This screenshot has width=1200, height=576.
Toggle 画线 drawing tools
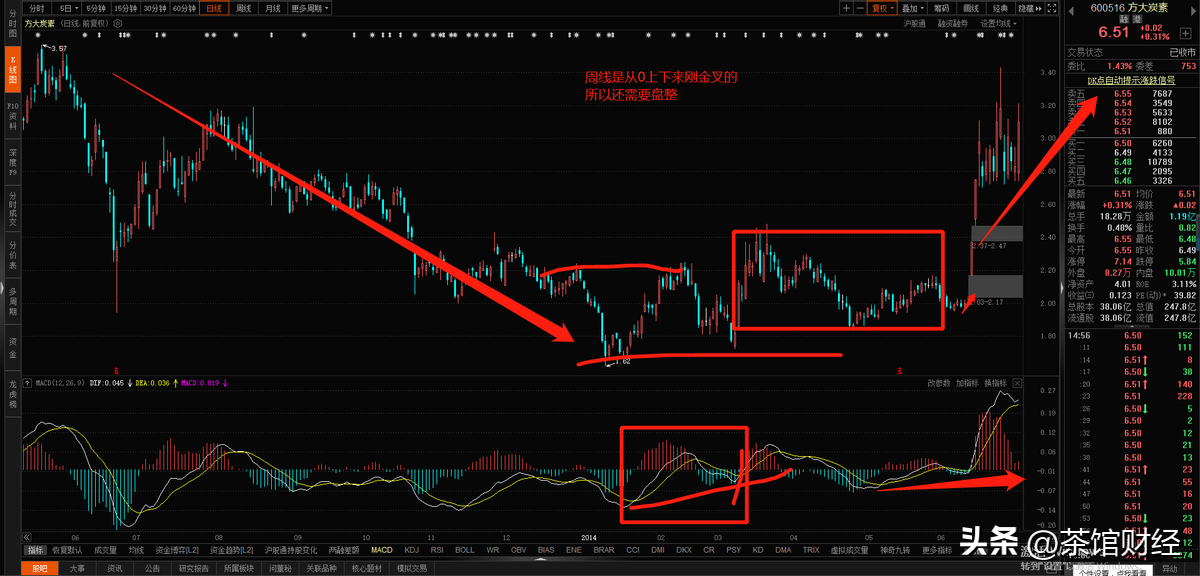971,8
